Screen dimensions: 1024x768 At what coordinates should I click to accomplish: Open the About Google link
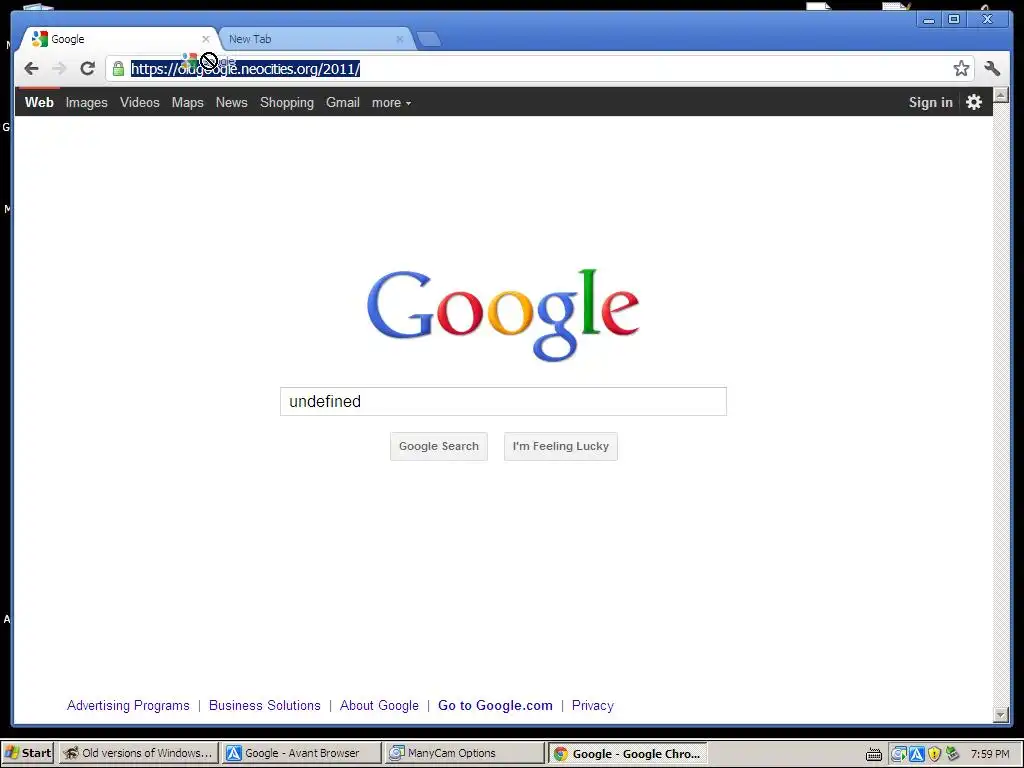[x=379, y=705]
